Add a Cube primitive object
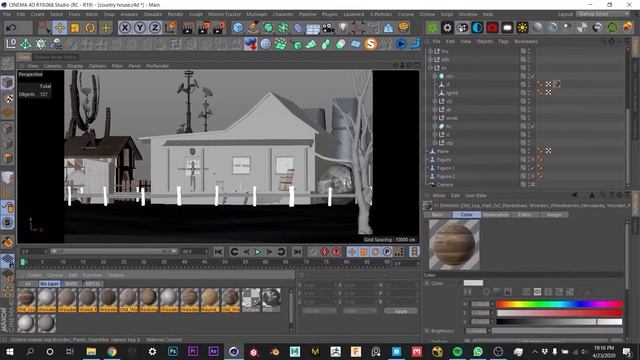This screenshot has height=360, width=640. 238,28
